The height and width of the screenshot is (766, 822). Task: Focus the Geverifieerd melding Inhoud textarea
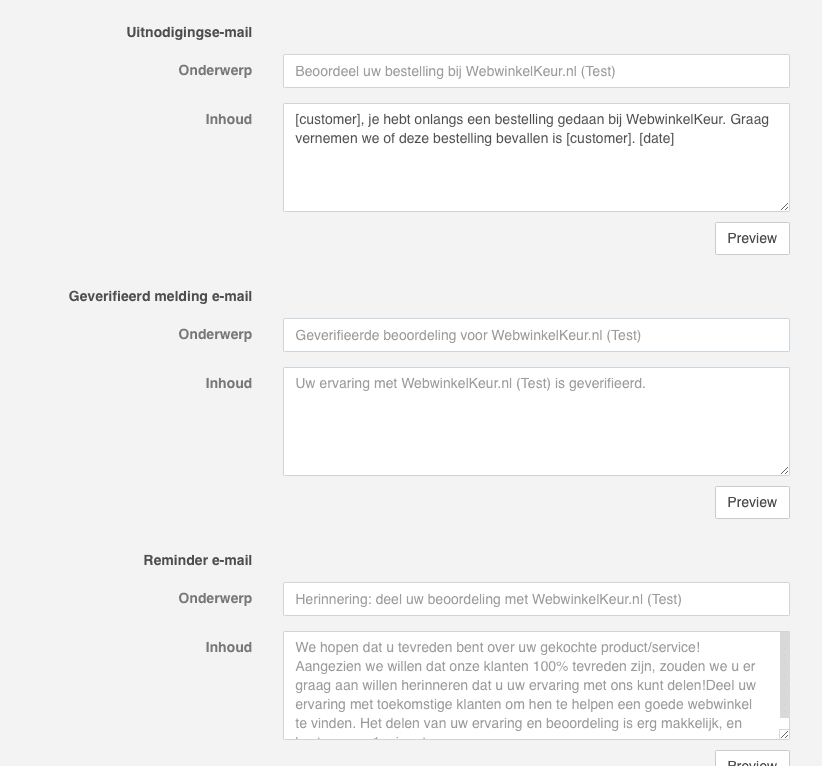[536, 430]
